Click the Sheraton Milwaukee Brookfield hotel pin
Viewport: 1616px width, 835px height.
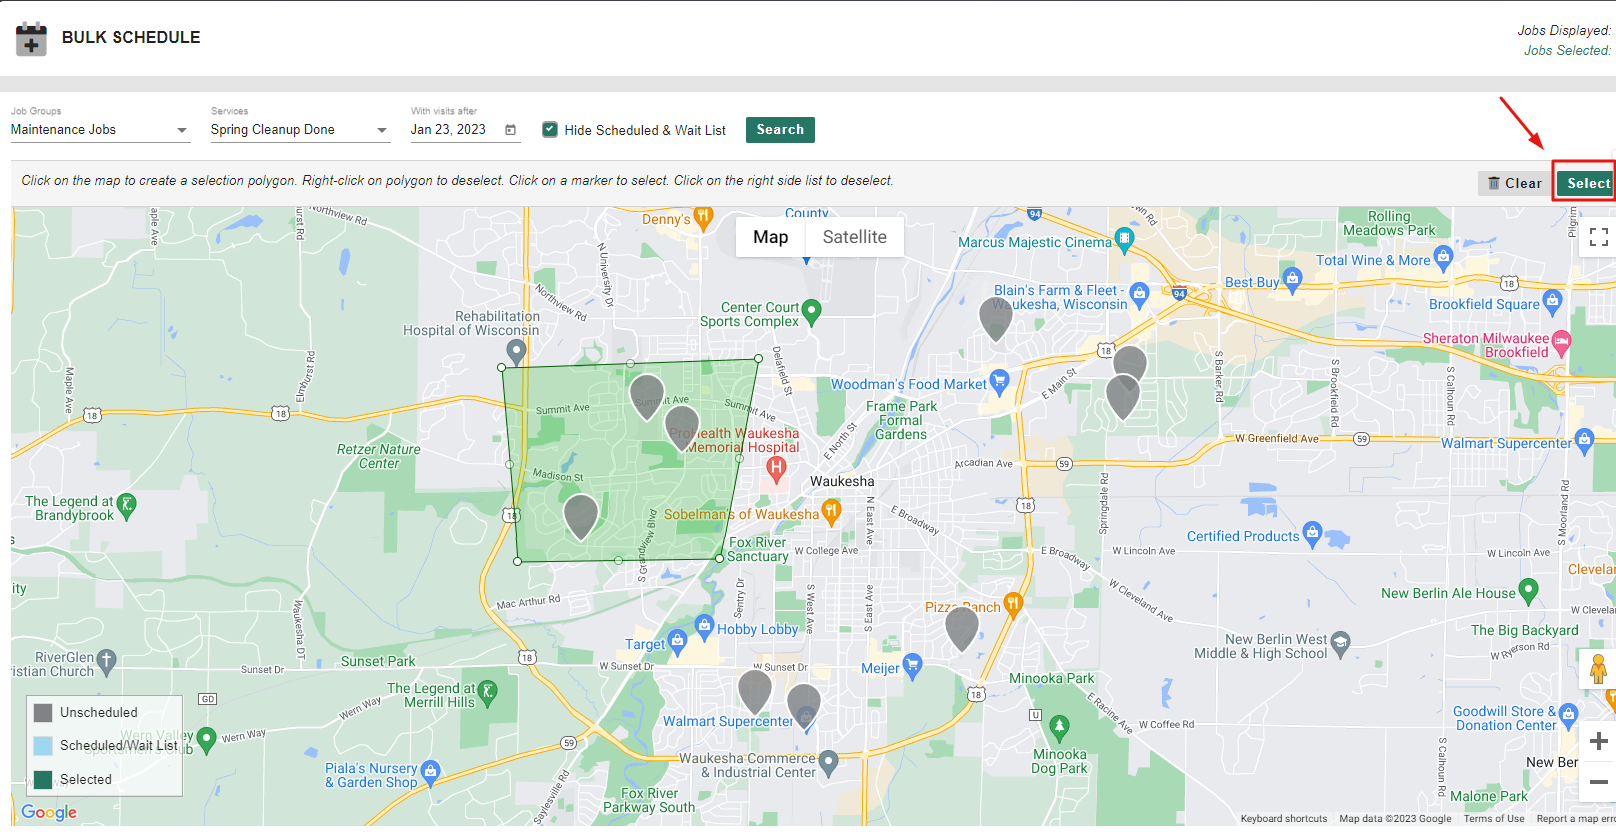pos(1561,341)
